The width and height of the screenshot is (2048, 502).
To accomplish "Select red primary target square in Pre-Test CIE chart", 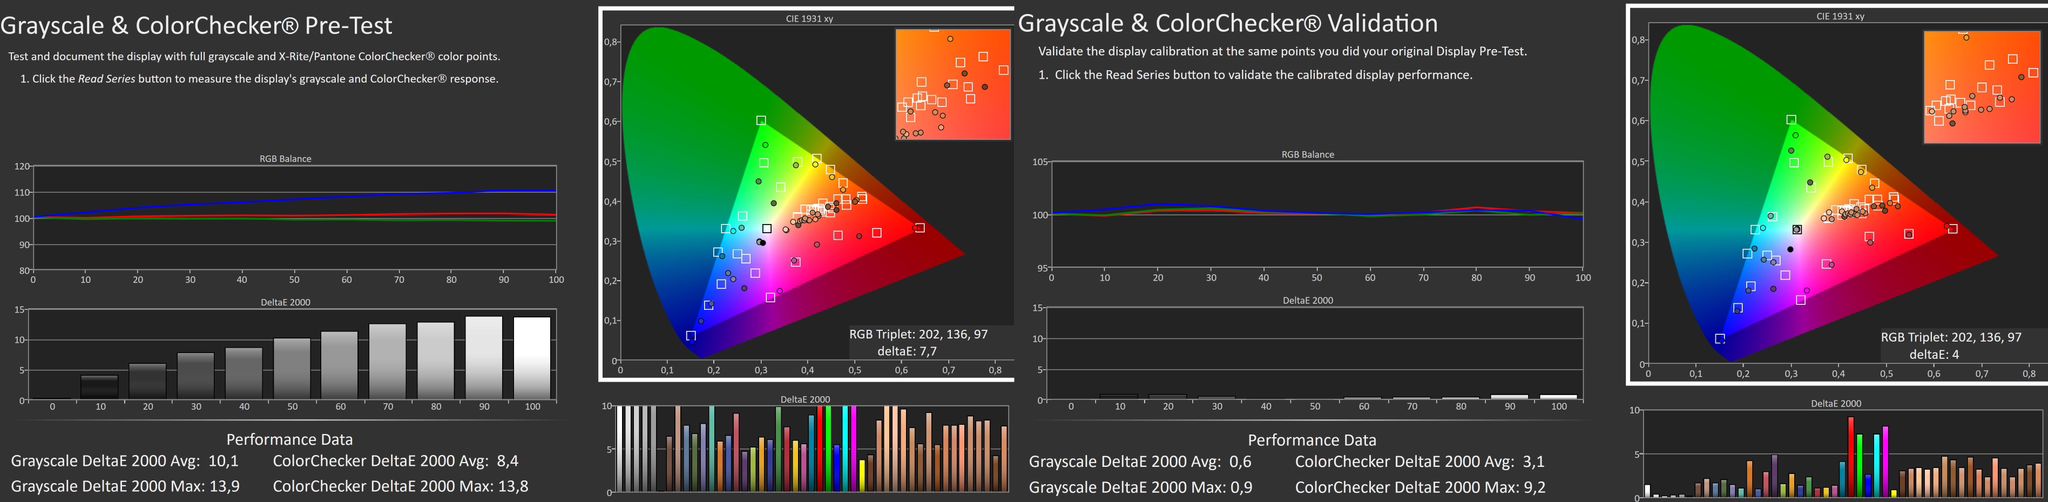I will [919, 228].
